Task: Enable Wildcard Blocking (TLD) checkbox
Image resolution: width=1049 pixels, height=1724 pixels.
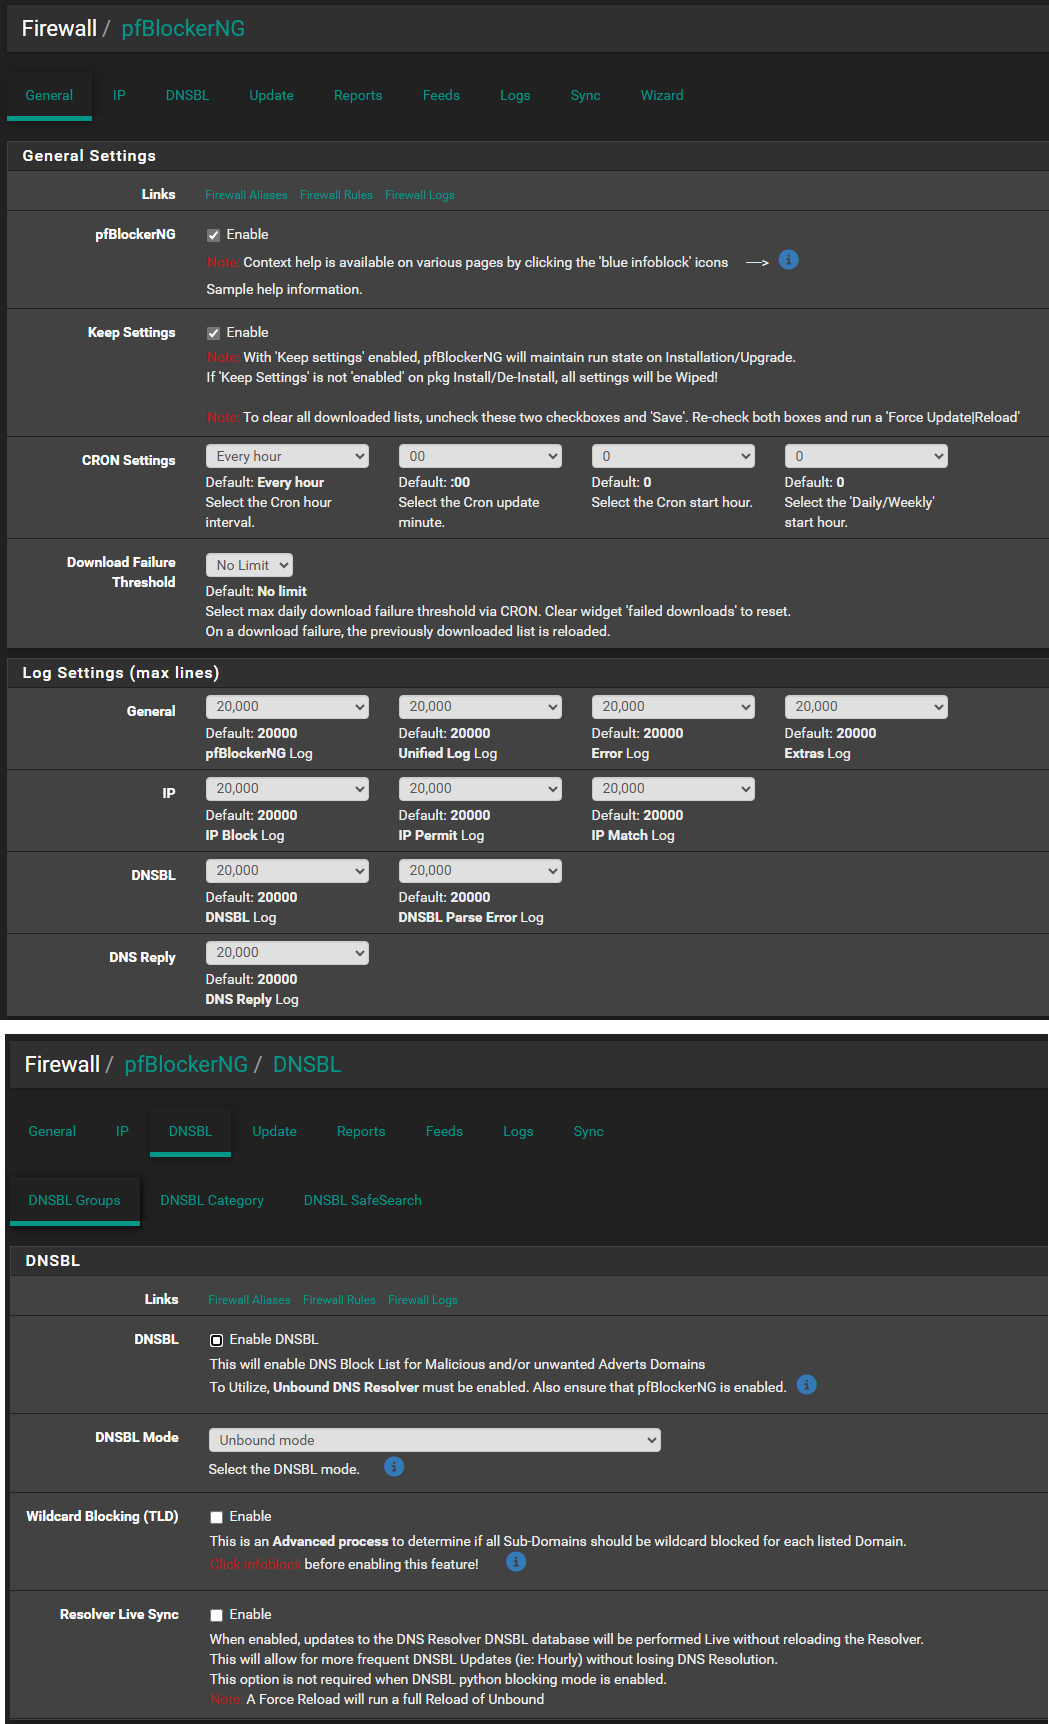Action: click(216, 1517)
